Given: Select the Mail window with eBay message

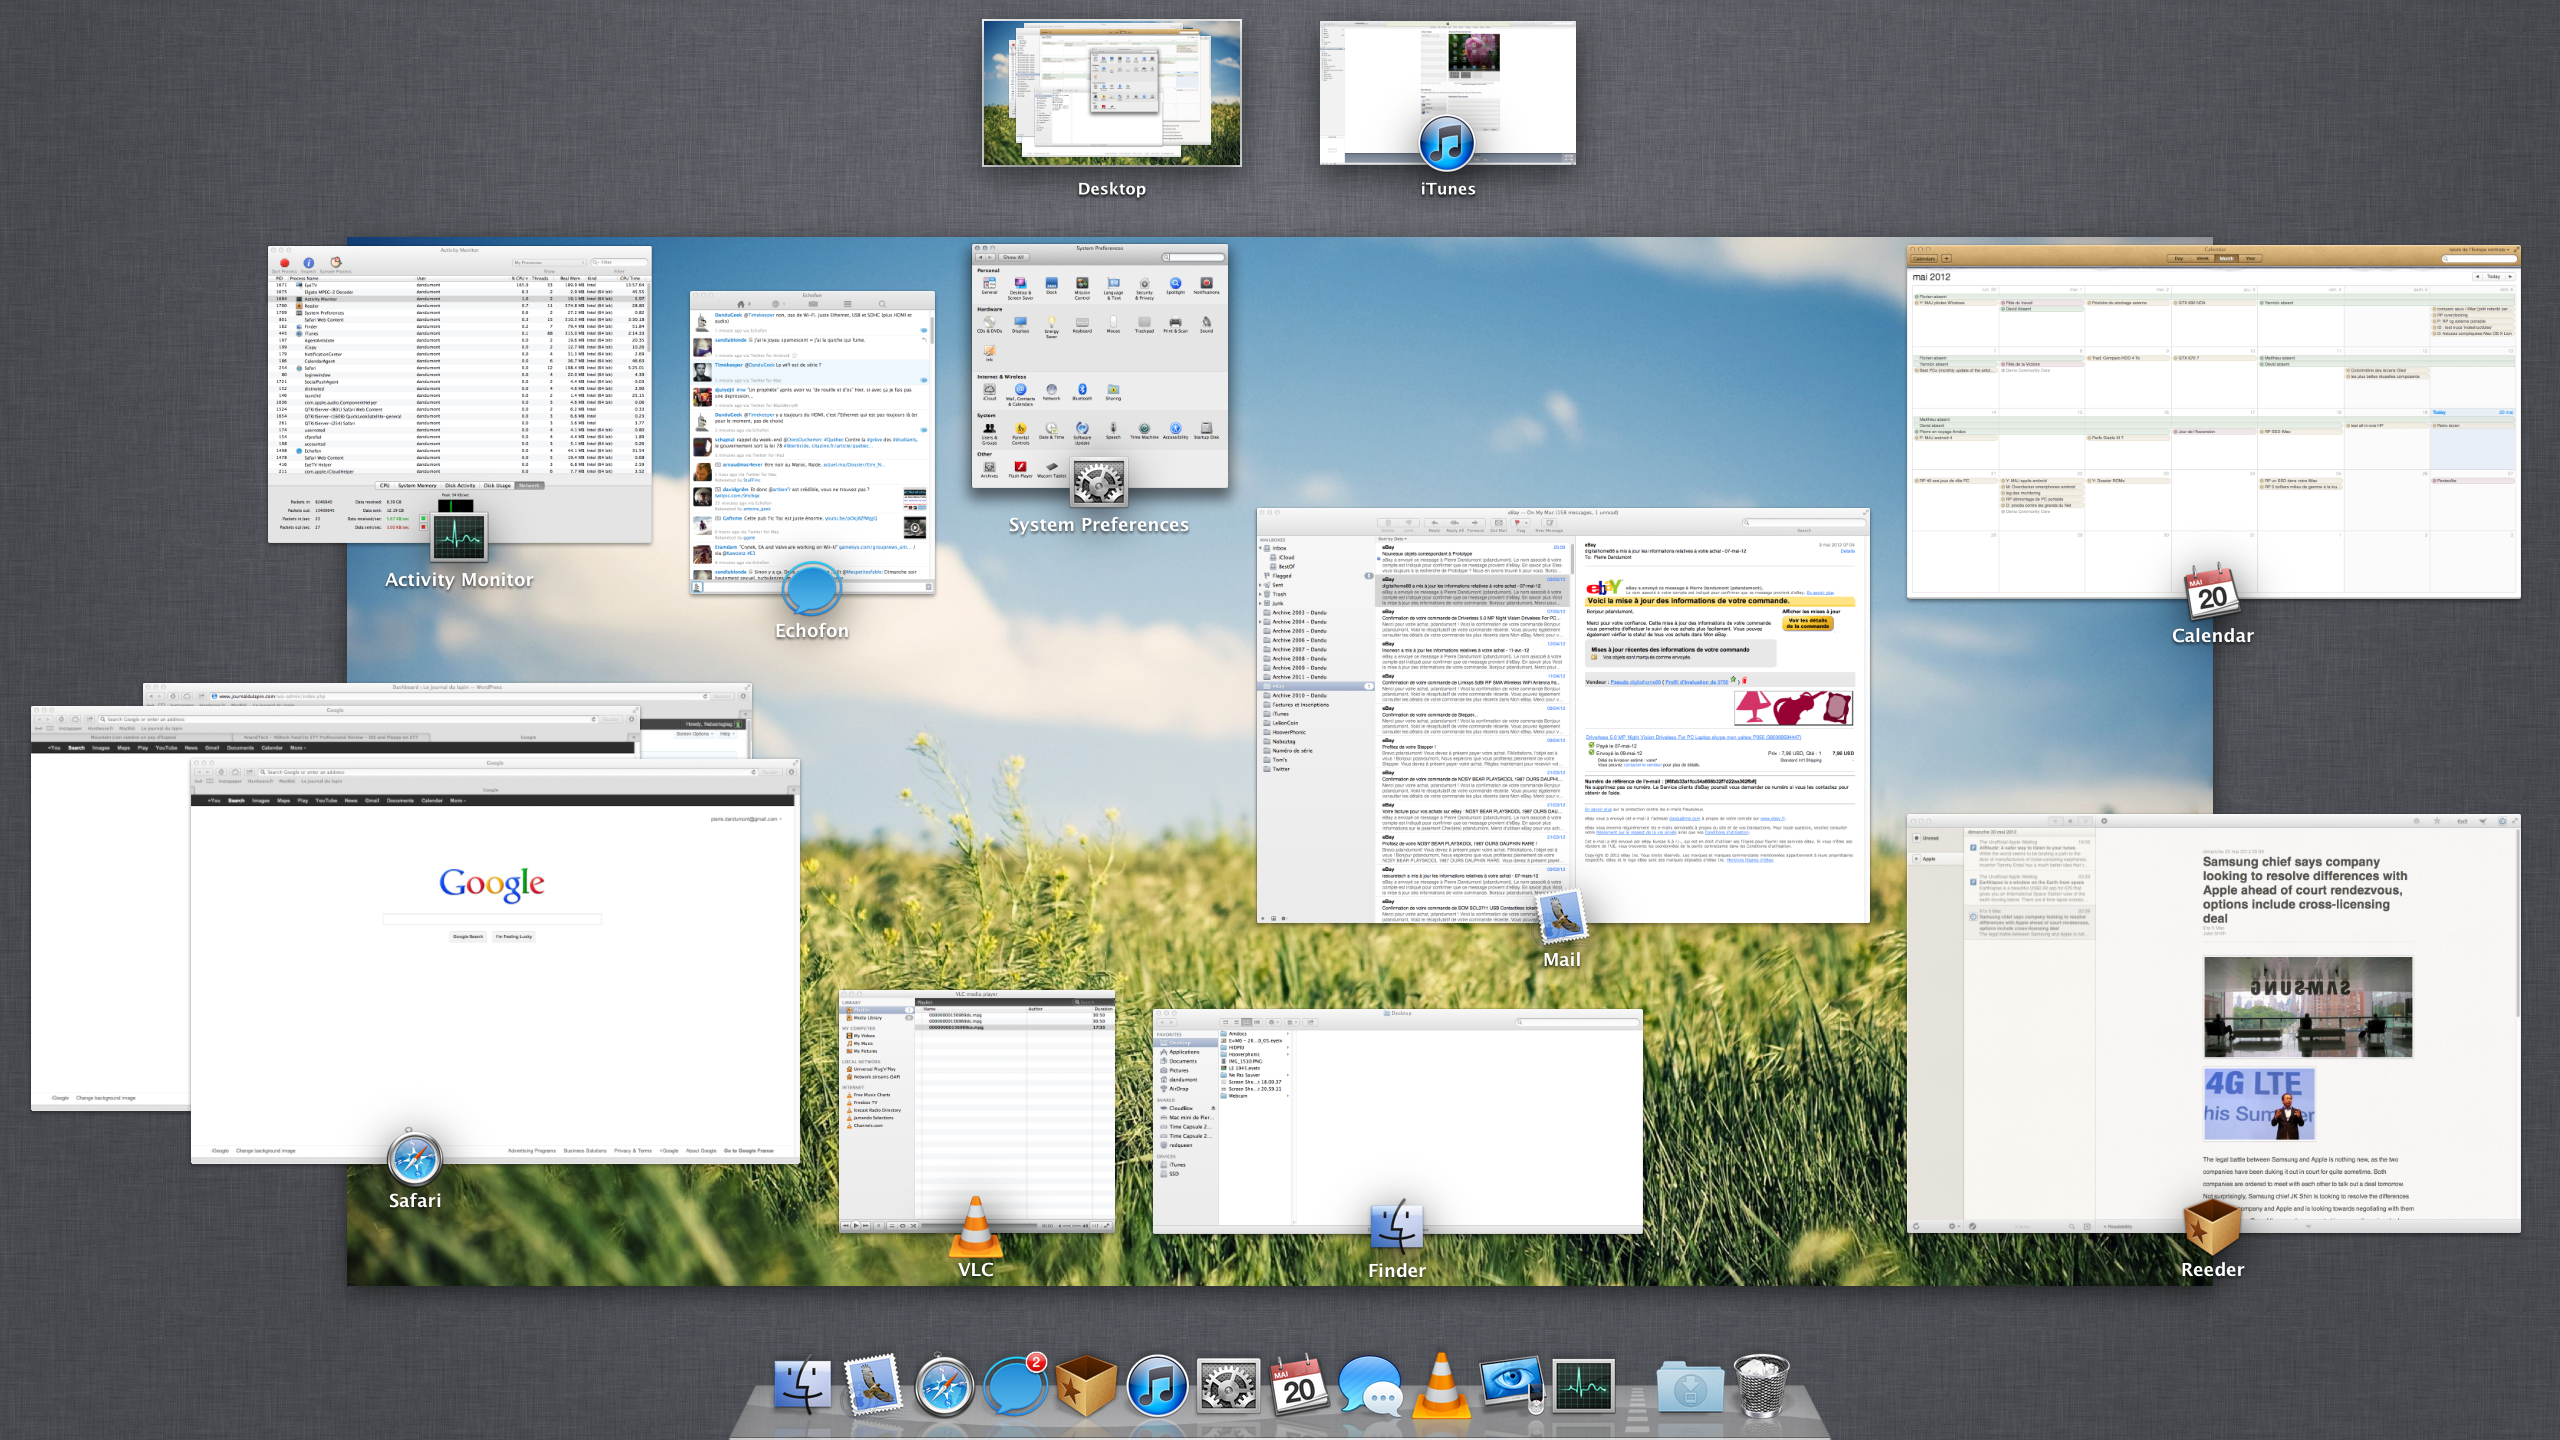Looking at the screenshot, I should 1562,715.
